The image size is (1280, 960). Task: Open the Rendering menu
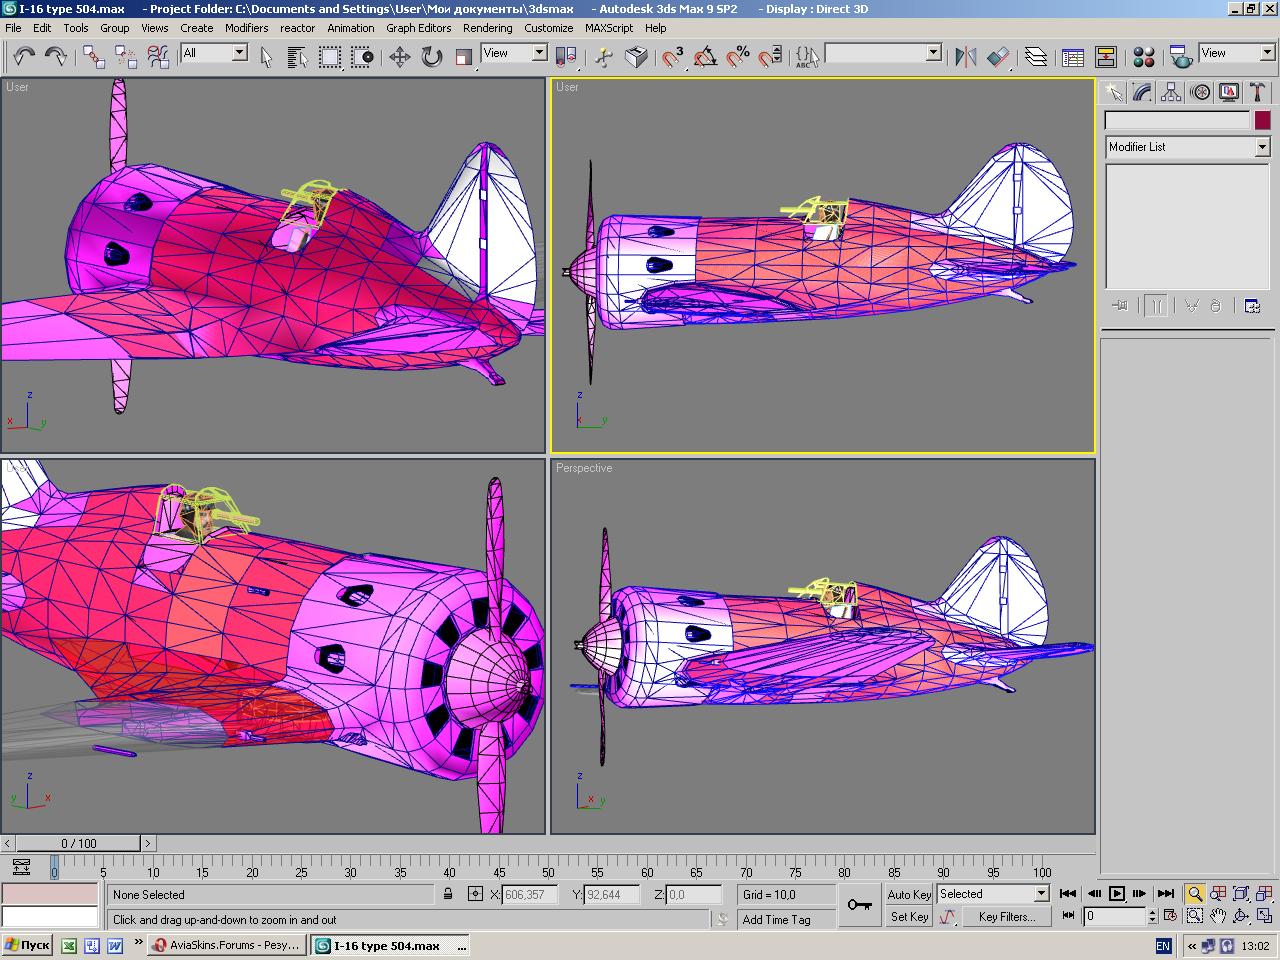pos(487,28)
